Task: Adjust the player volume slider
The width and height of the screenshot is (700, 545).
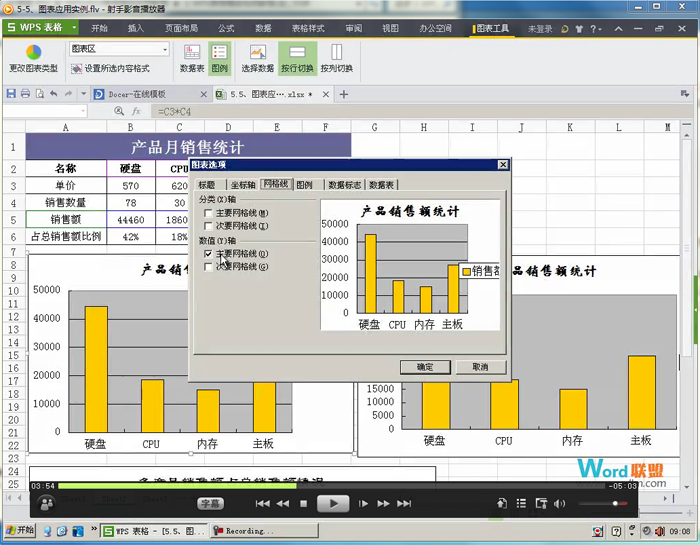Action: pyautogui.click(x=603, y=503)
